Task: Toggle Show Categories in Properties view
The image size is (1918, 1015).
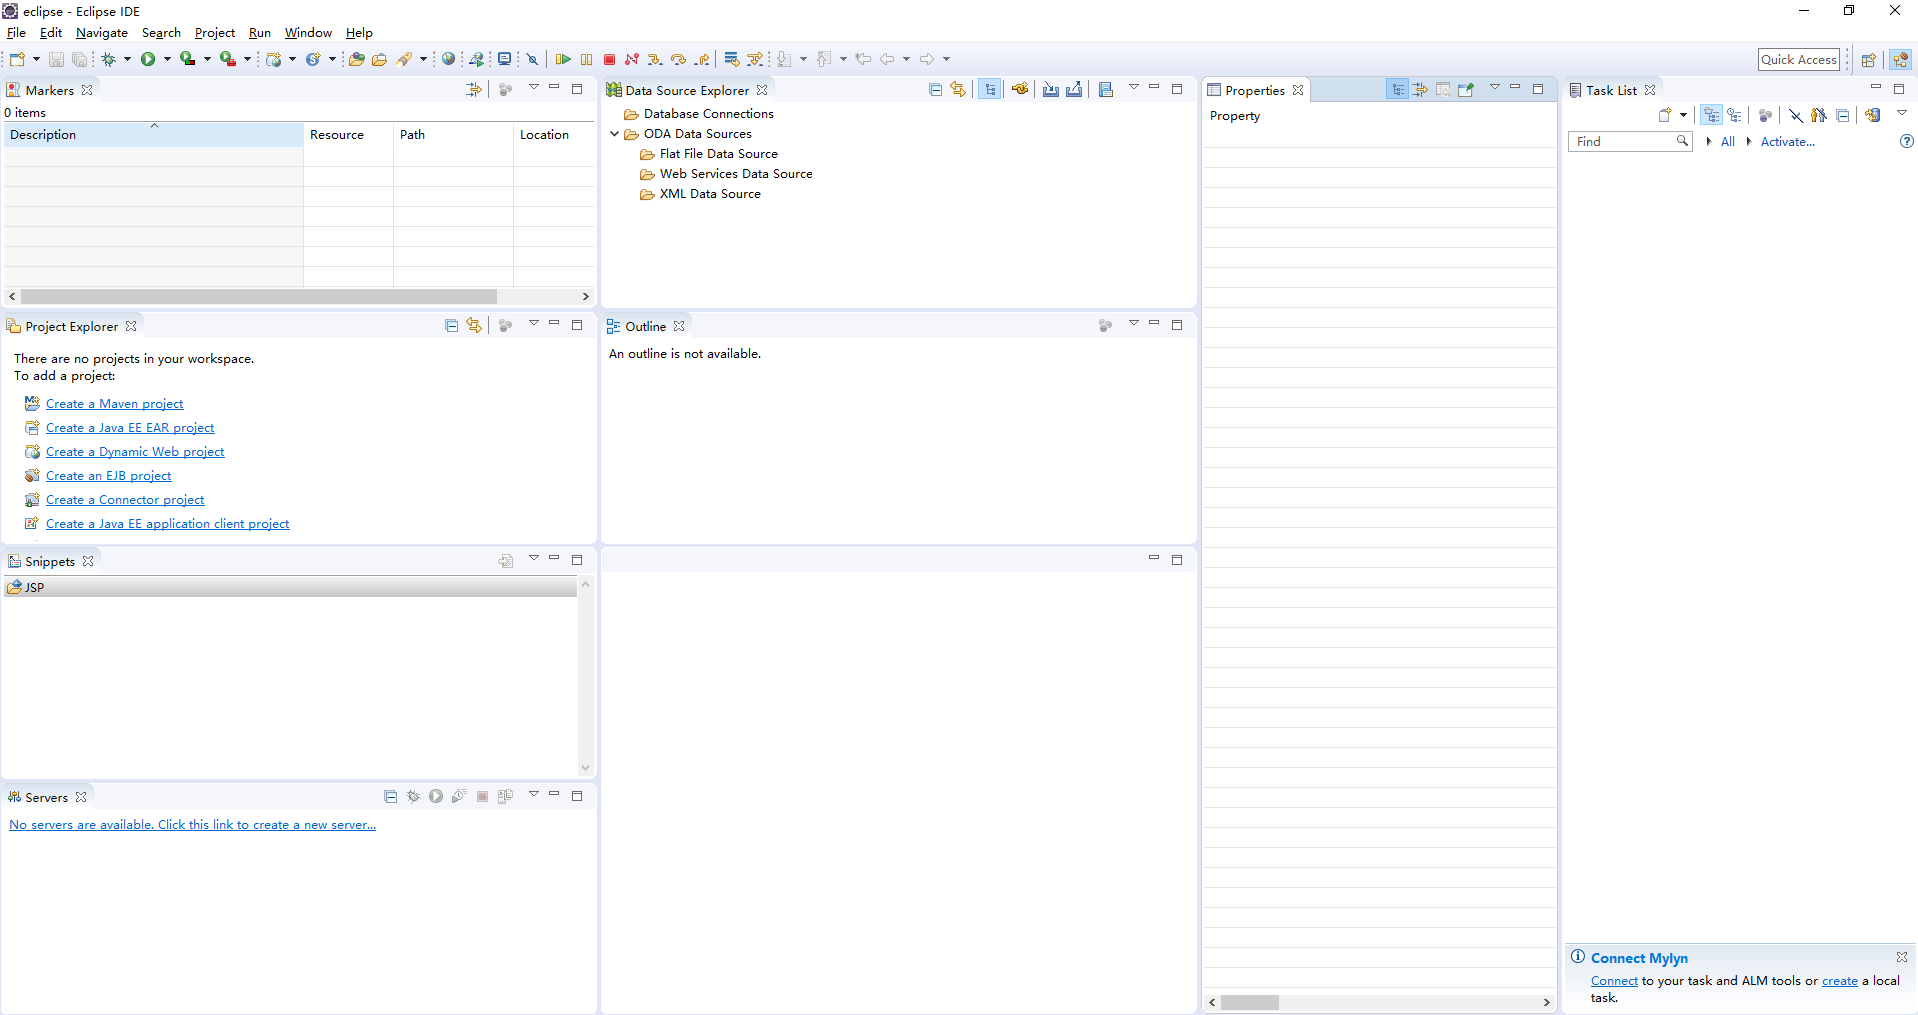Action: 1397,90
